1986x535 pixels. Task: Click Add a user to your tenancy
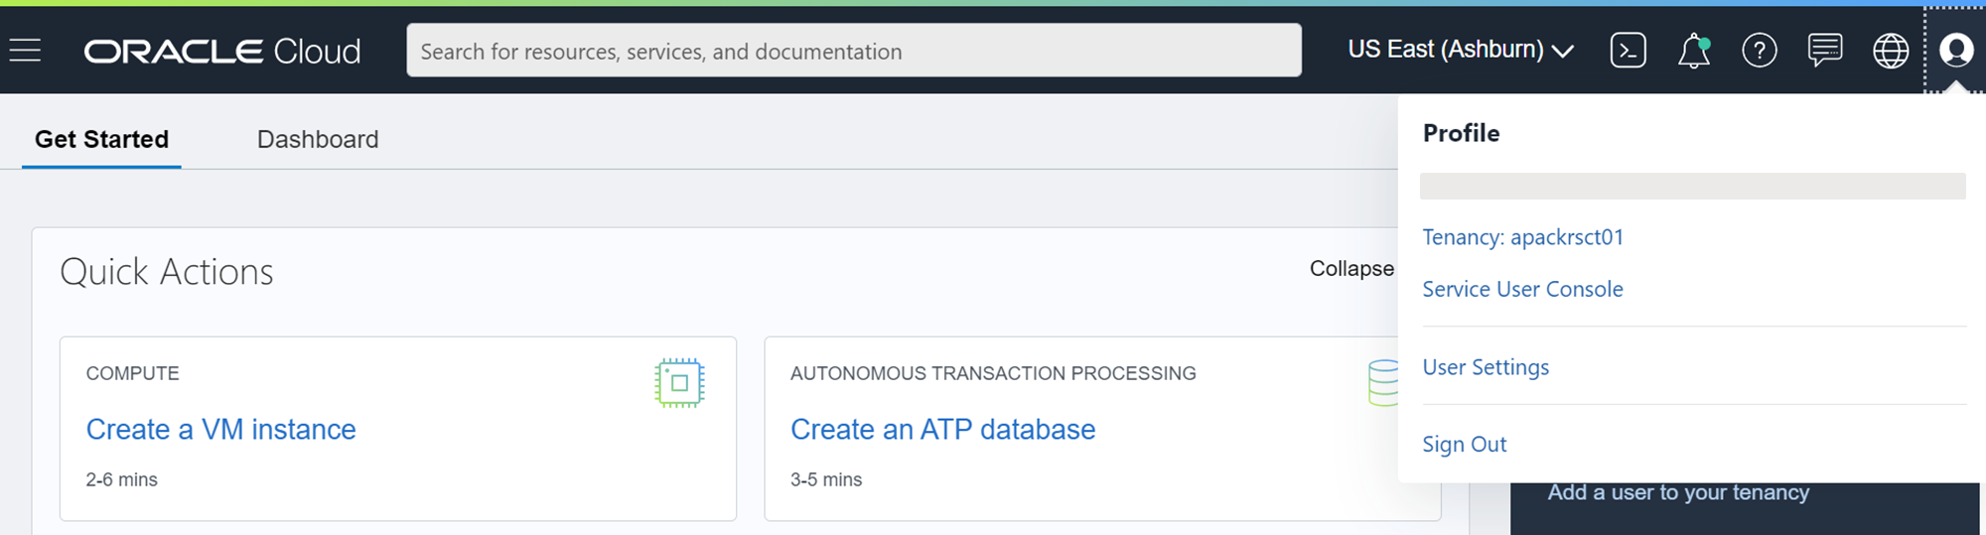pyautogui.click(x=1679, y=492)
